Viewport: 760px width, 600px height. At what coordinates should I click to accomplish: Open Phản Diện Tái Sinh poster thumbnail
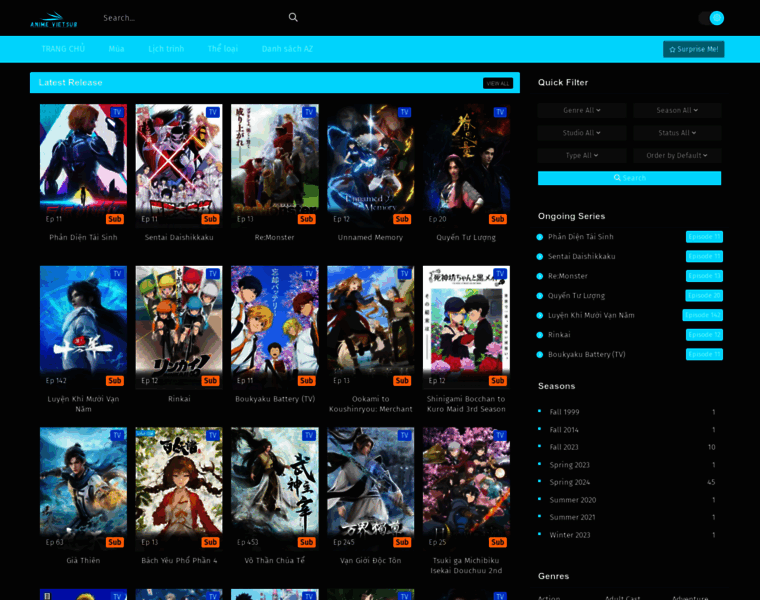click(83, 165)
